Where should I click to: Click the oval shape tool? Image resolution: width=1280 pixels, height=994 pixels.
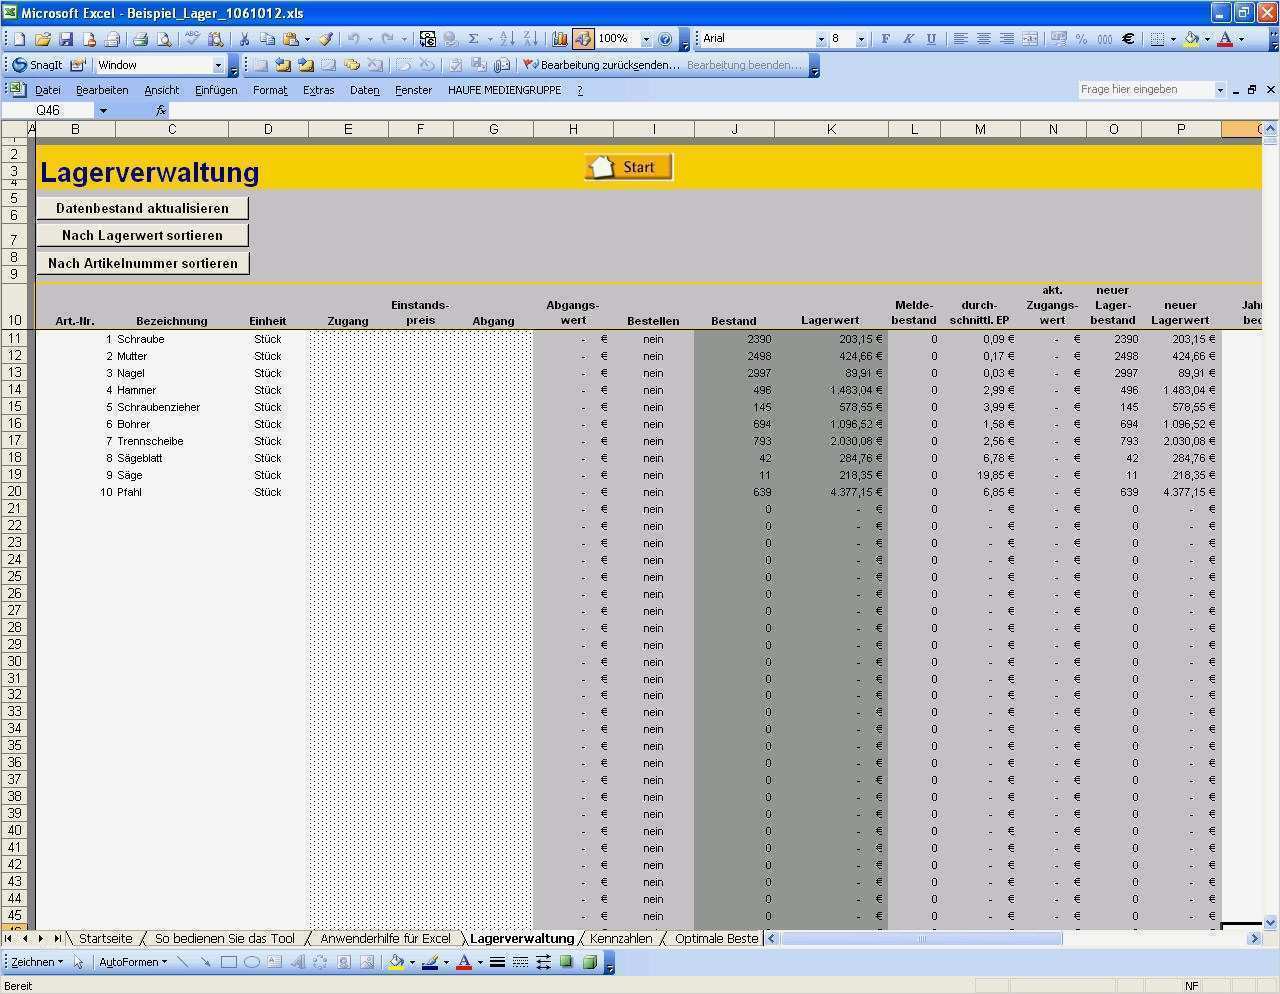point(252,961)
